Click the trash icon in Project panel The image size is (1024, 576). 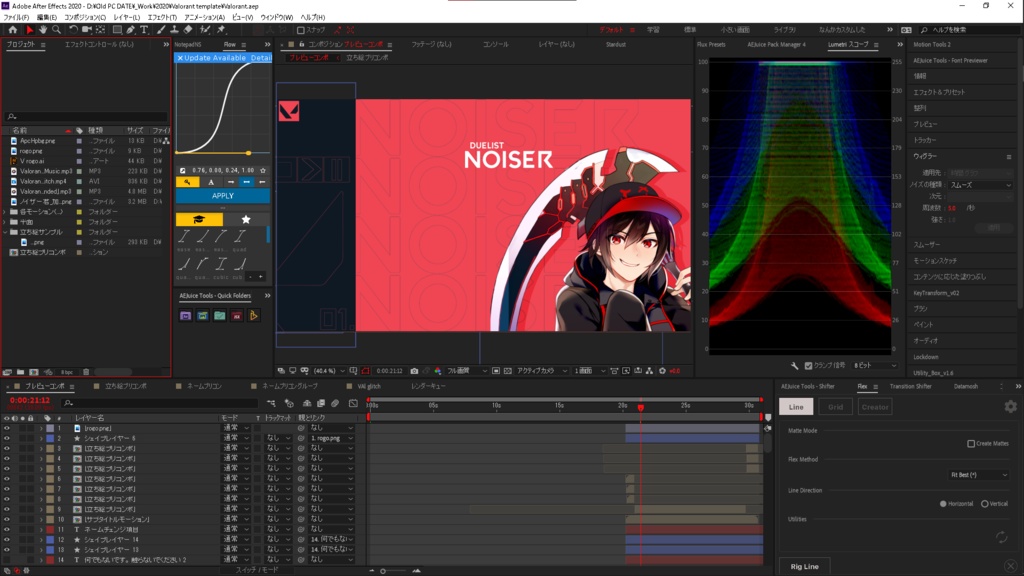pyautogui.click(x=86, y=372)
